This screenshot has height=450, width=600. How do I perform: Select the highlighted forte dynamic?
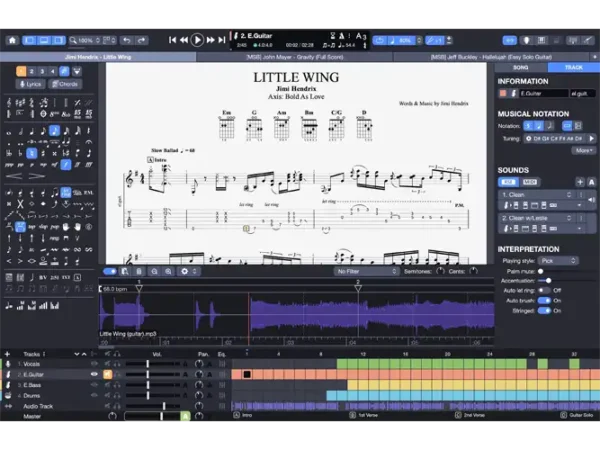66,165
